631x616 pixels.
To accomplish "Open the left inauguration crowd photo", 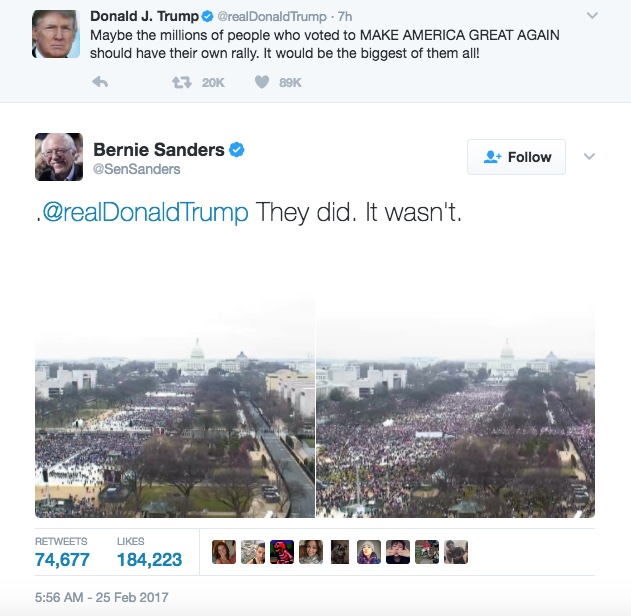I will [175, 408].
